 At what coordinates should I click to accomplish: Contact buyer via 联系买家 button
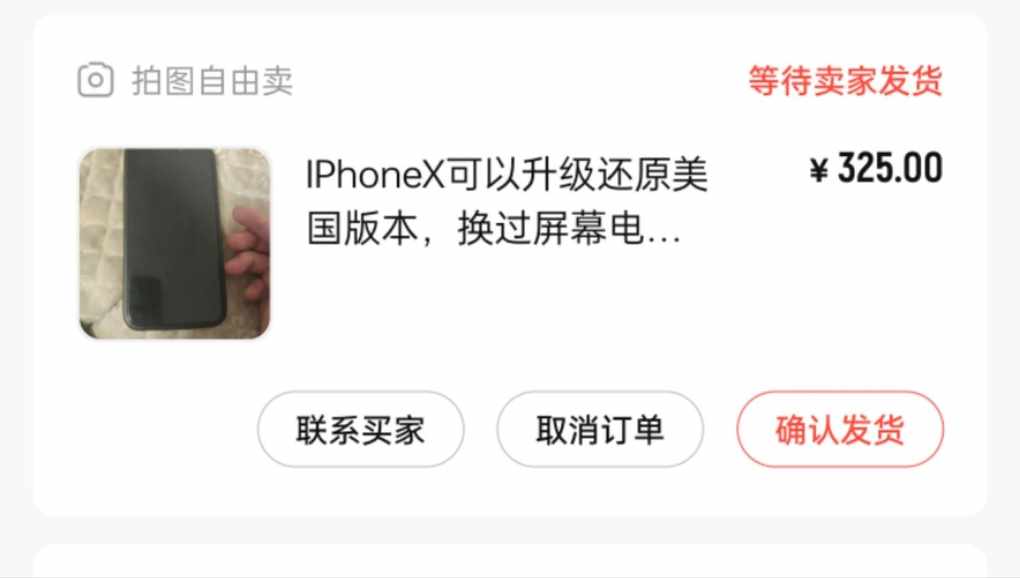[x=360, y=429]
